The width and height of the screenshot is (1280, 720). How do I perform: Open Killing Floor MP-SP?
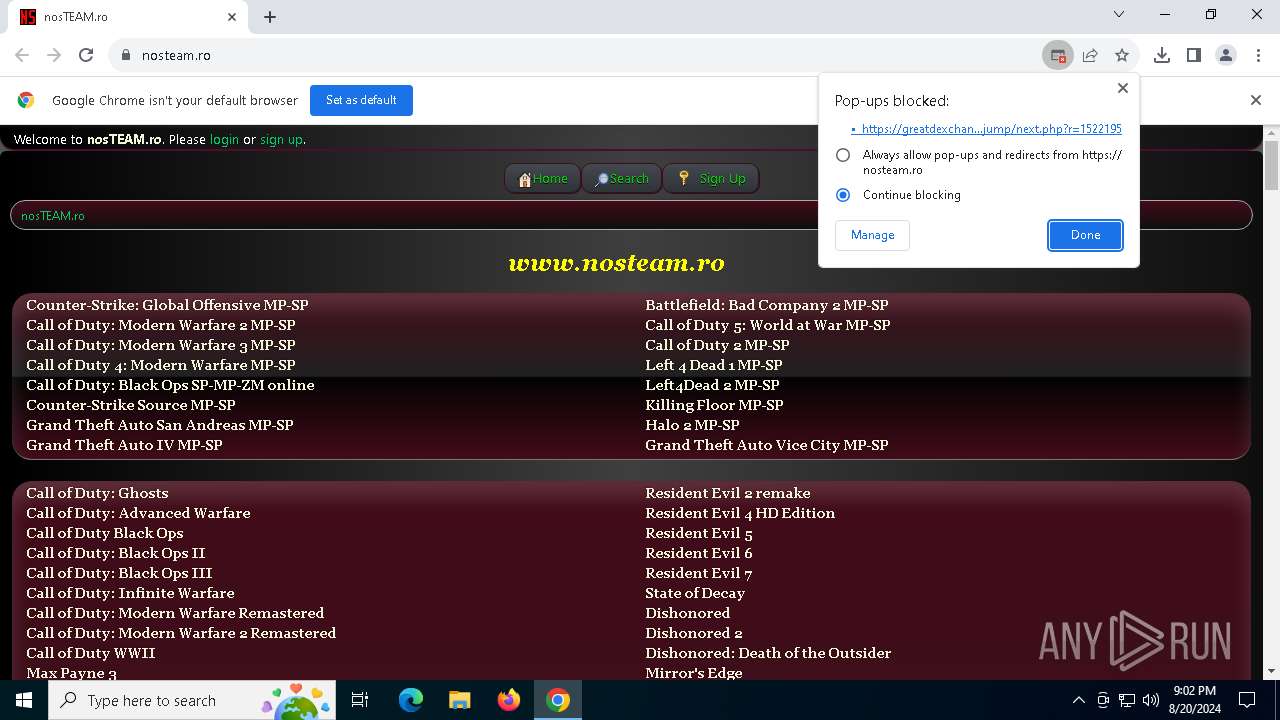714,405
